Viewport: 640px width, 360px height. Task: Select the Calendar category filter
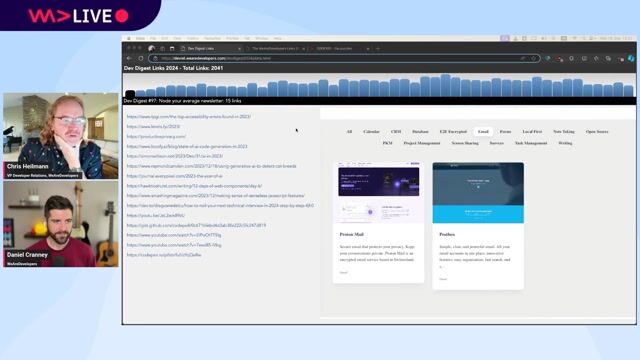coord(371,131)
